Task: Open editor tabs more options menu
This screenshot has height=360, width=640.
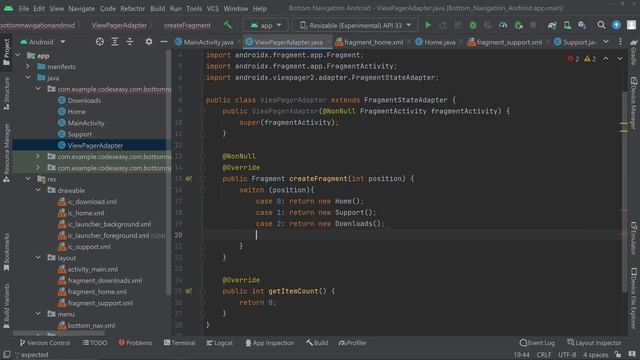Action: point(620,42)
